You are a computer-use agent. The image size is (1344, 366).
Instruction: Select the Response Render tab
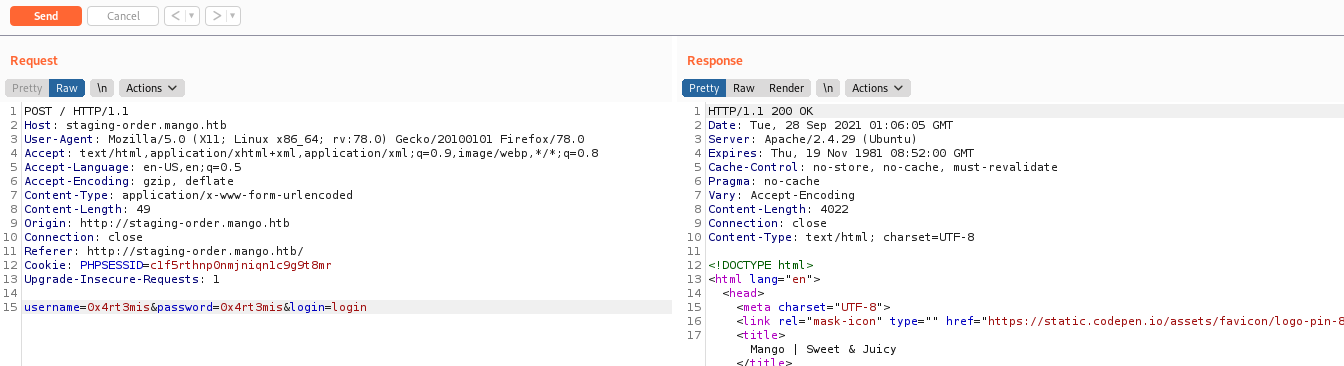(786, 88)
